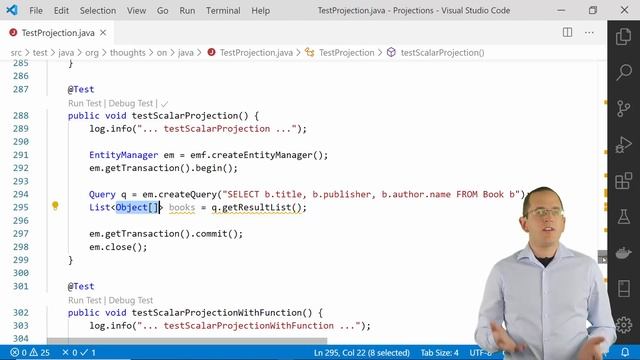Click the activity bar item below Docker
Viewport: 640px width, 360px height.
623,289
